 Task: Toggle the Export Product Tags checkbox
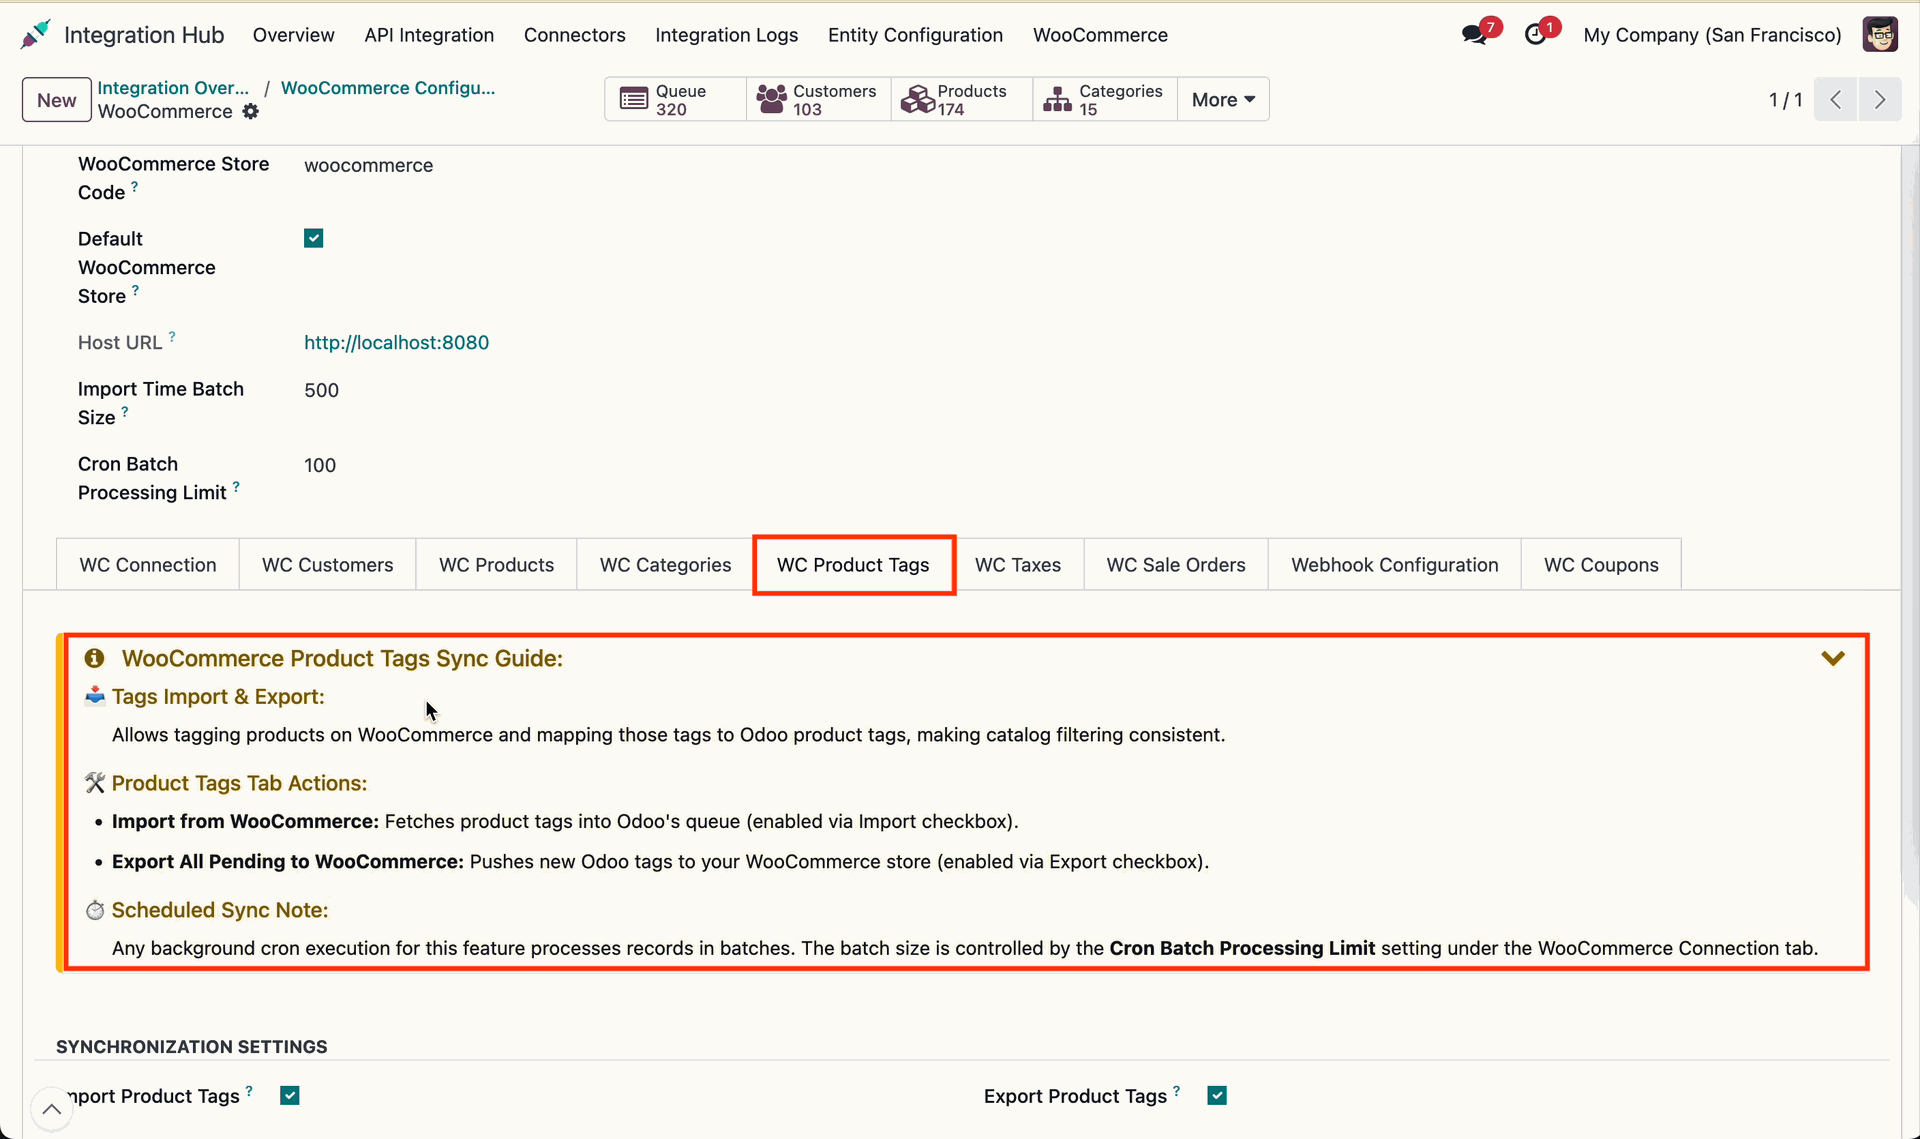(x=1217, y=1095)
